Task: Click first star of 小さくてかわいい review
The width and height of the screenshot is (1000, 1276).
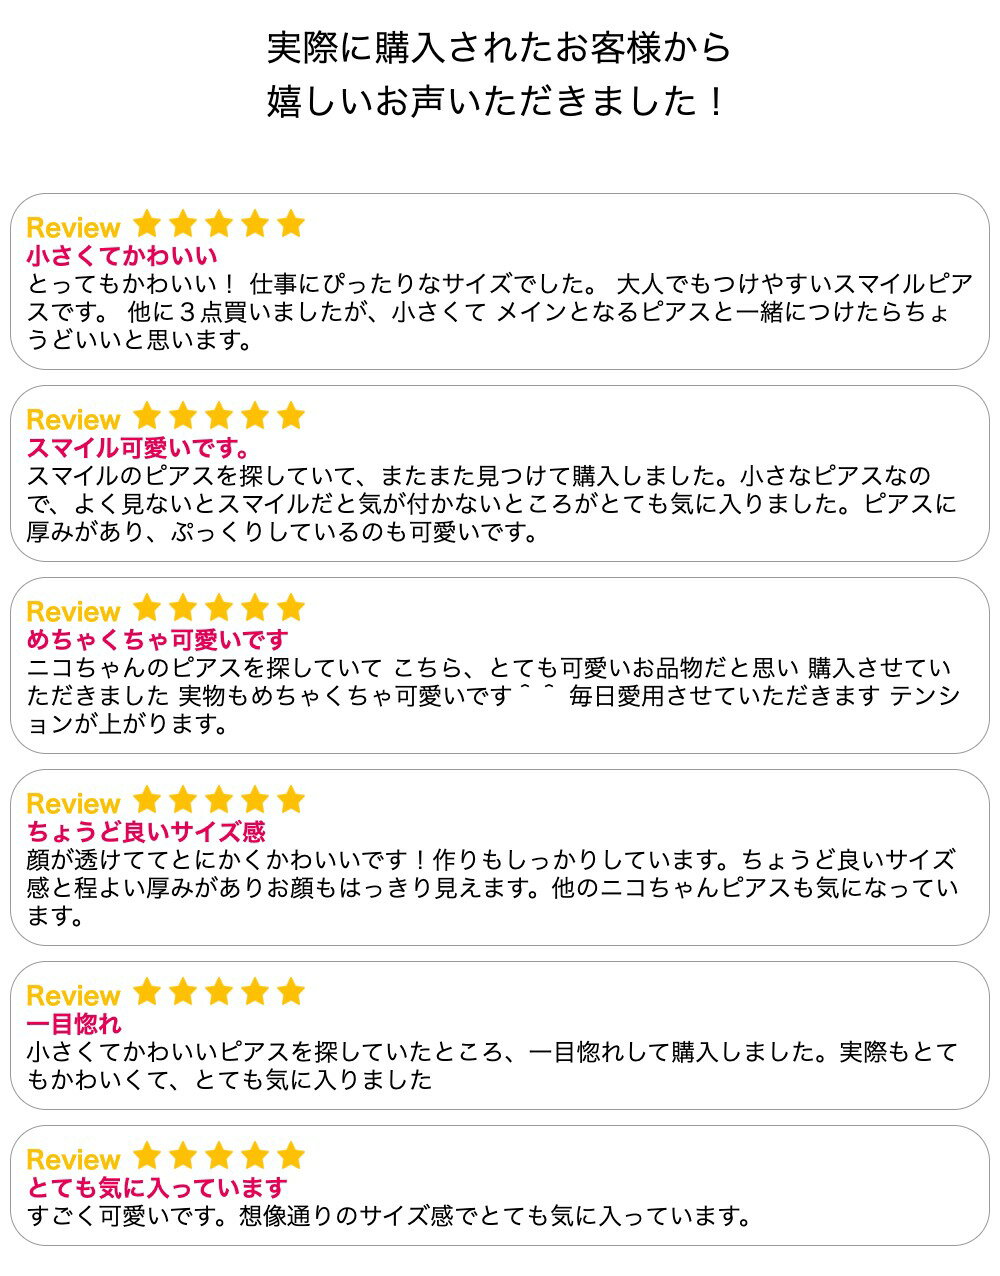Action: click(147, 223)
